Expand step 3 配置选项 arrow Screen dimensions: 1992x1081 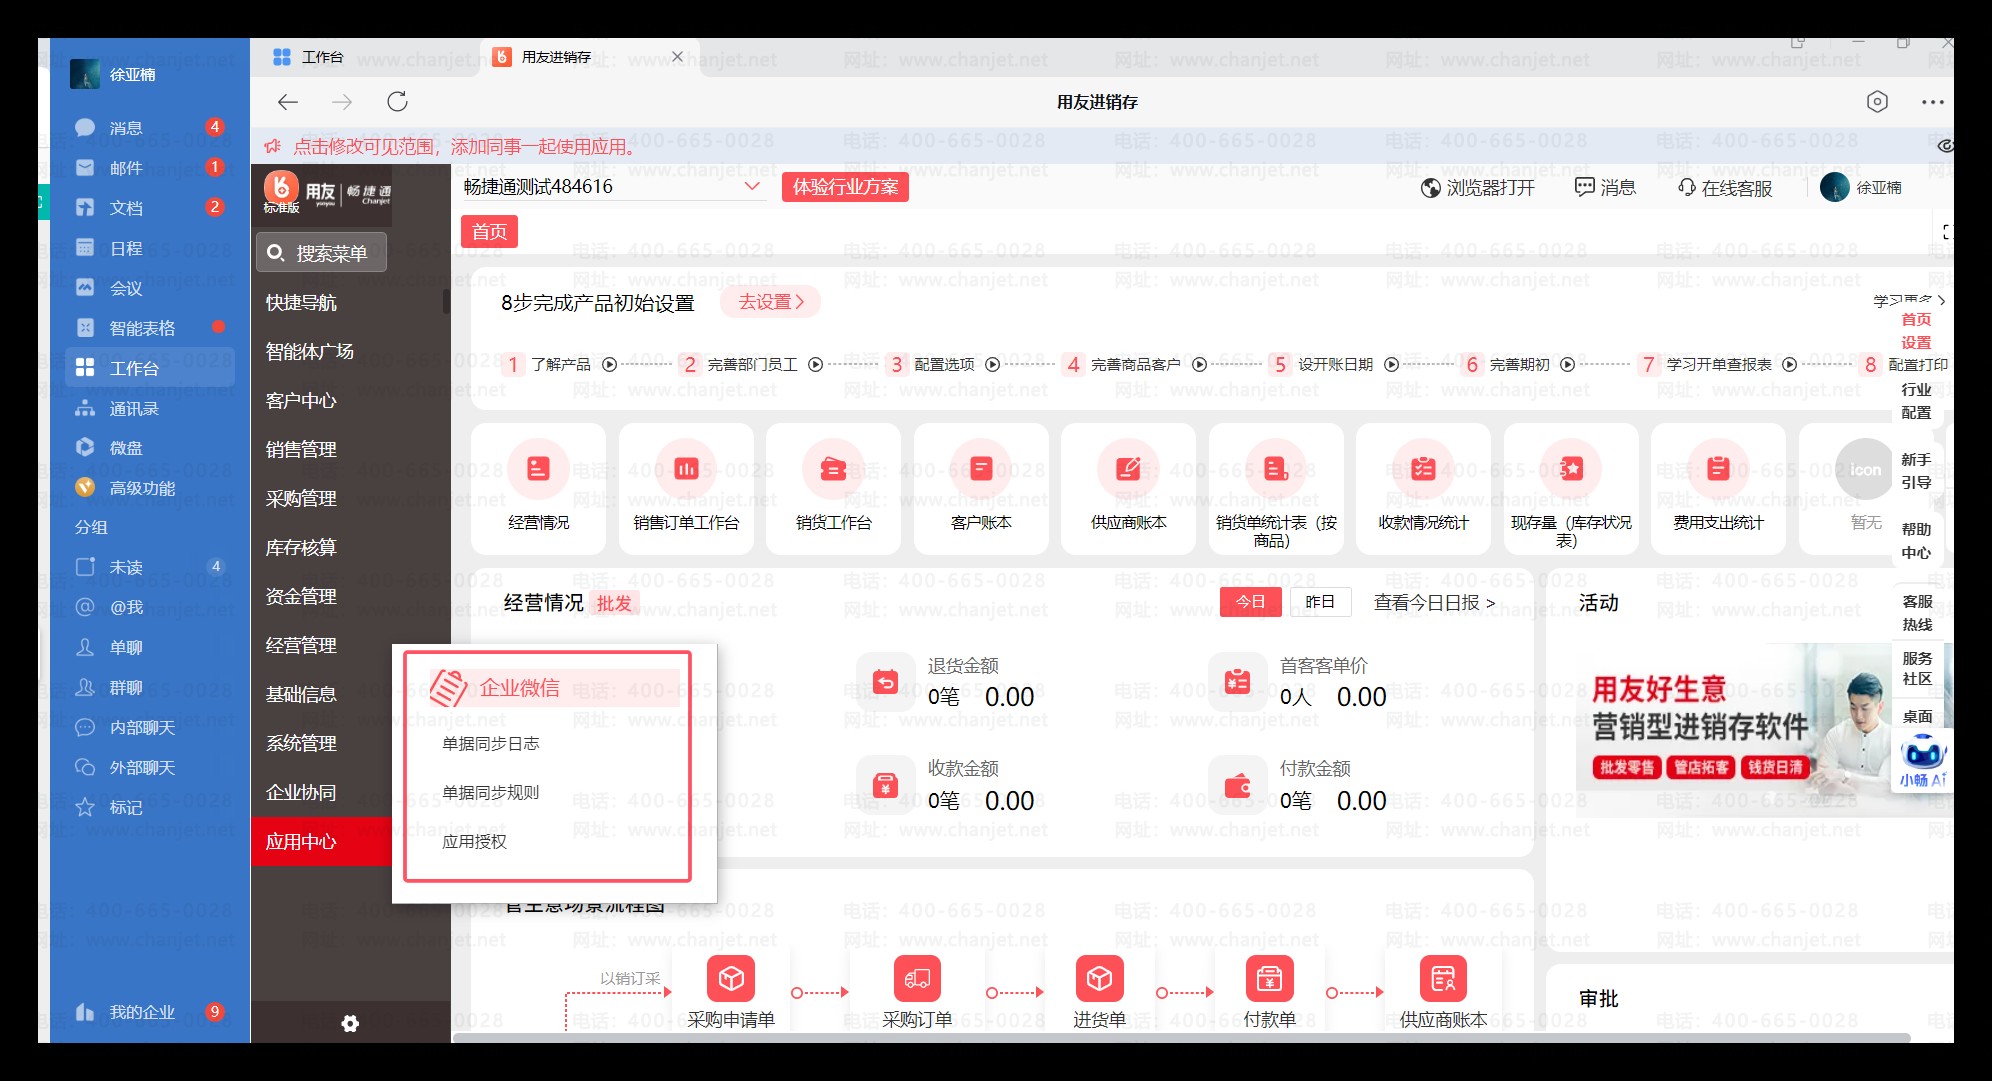pyautogui.click(x=992, y=365)
